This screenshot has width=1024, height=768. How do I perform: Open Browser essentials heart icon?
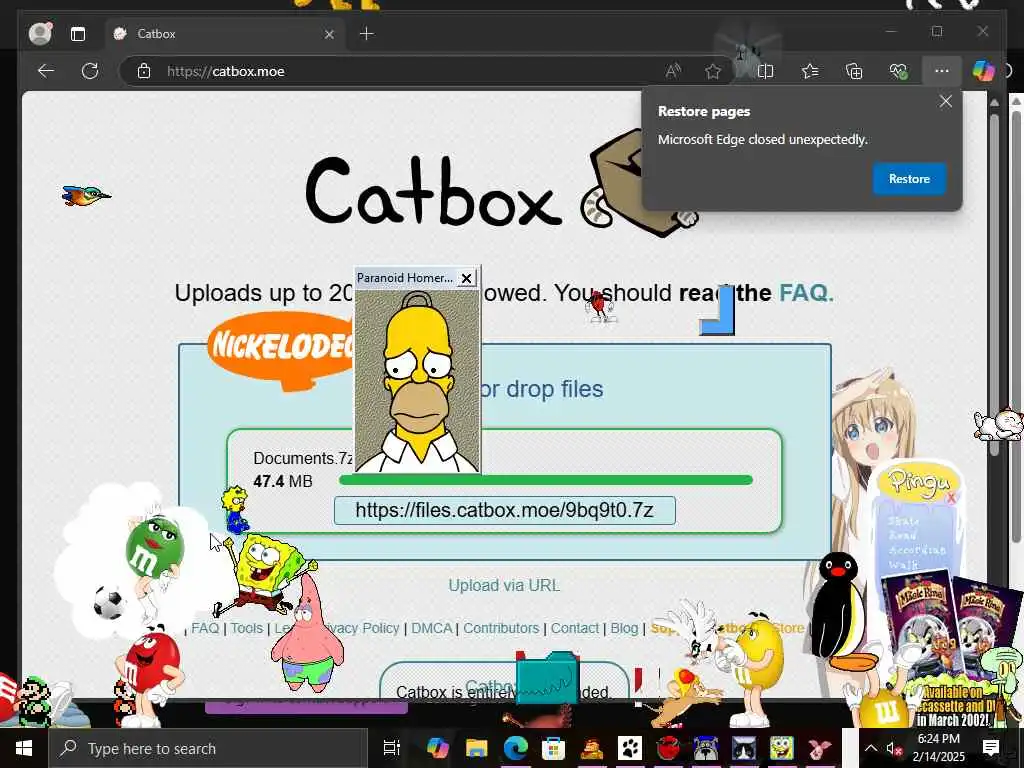[898, 71]
